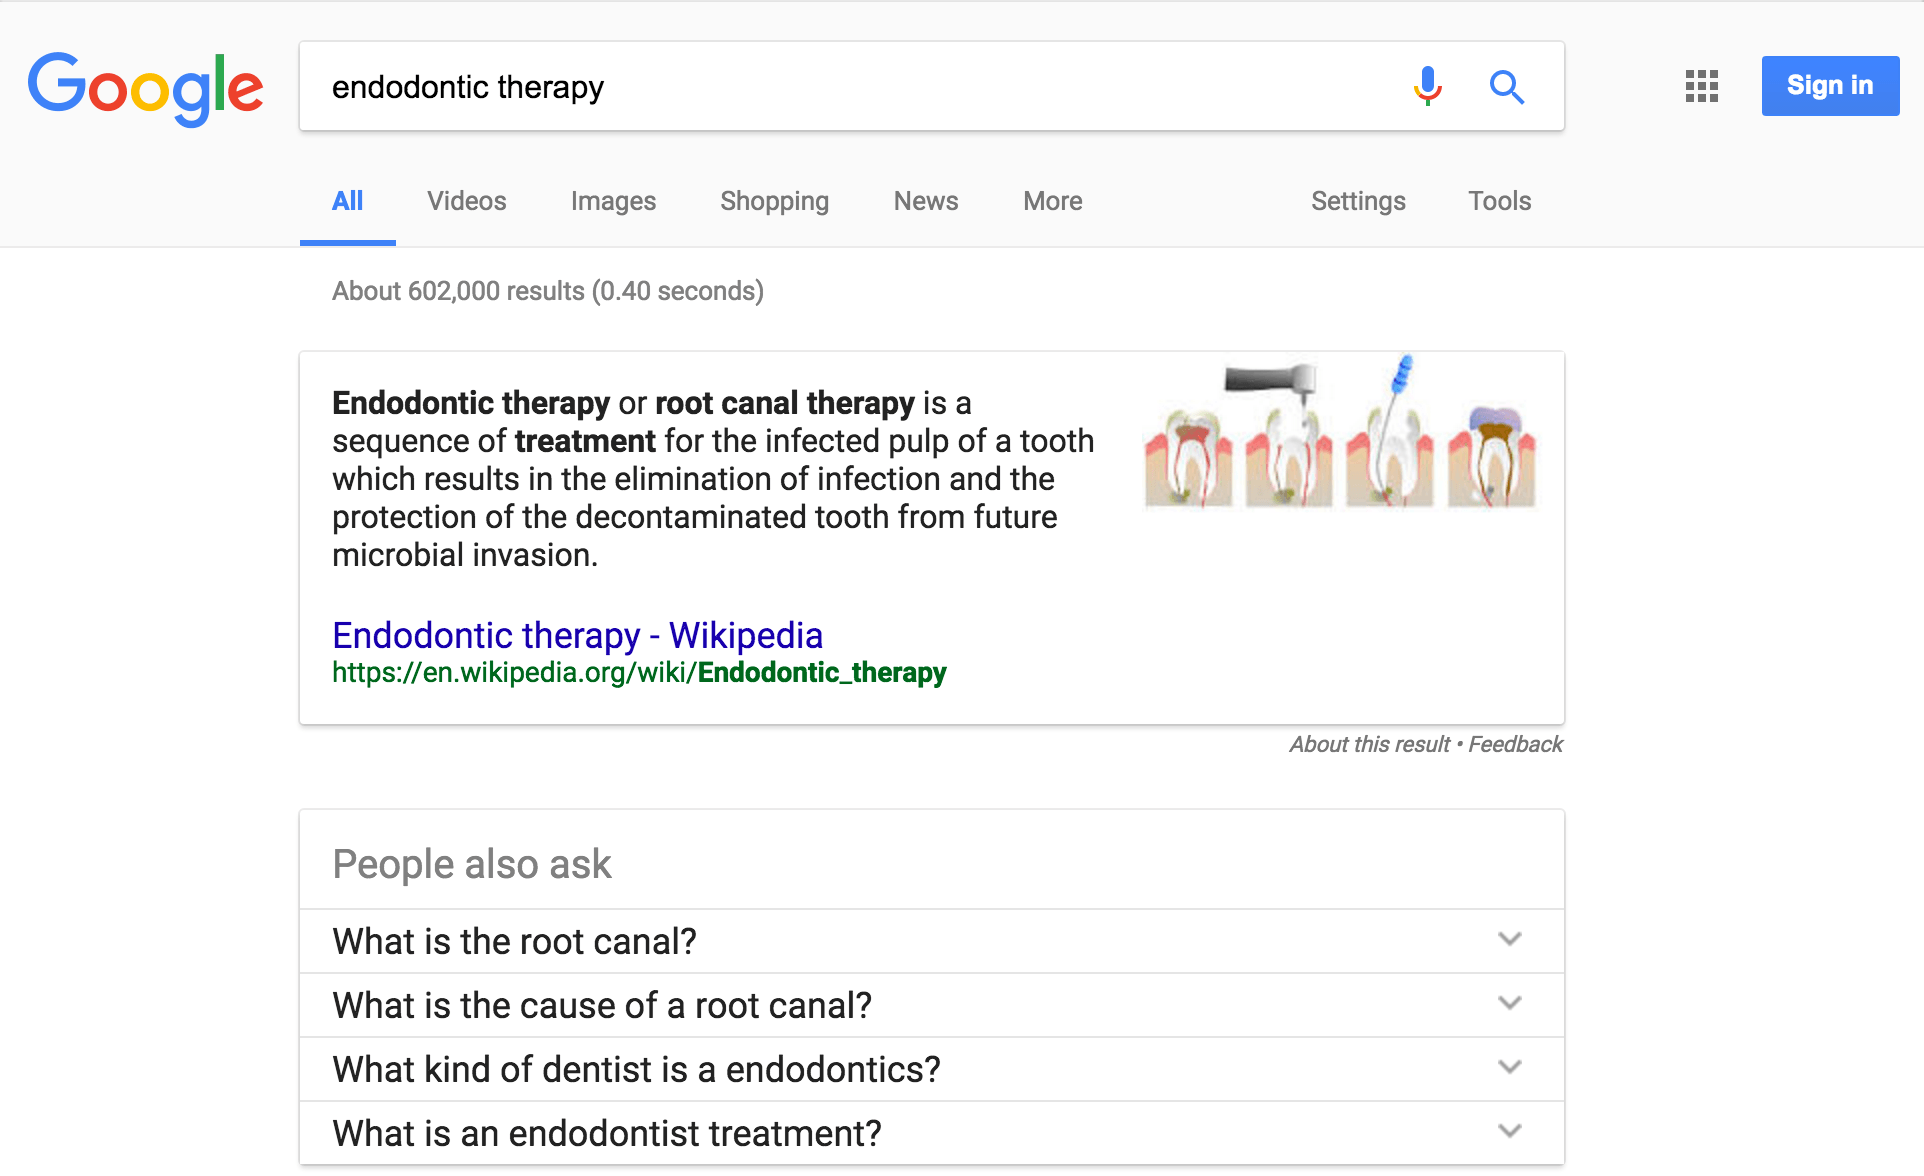Viewport: 1924px width, 1176px height.
Task: Open the Endodontic therapy - Wikipedia link
Action: (x=577, y=635)
